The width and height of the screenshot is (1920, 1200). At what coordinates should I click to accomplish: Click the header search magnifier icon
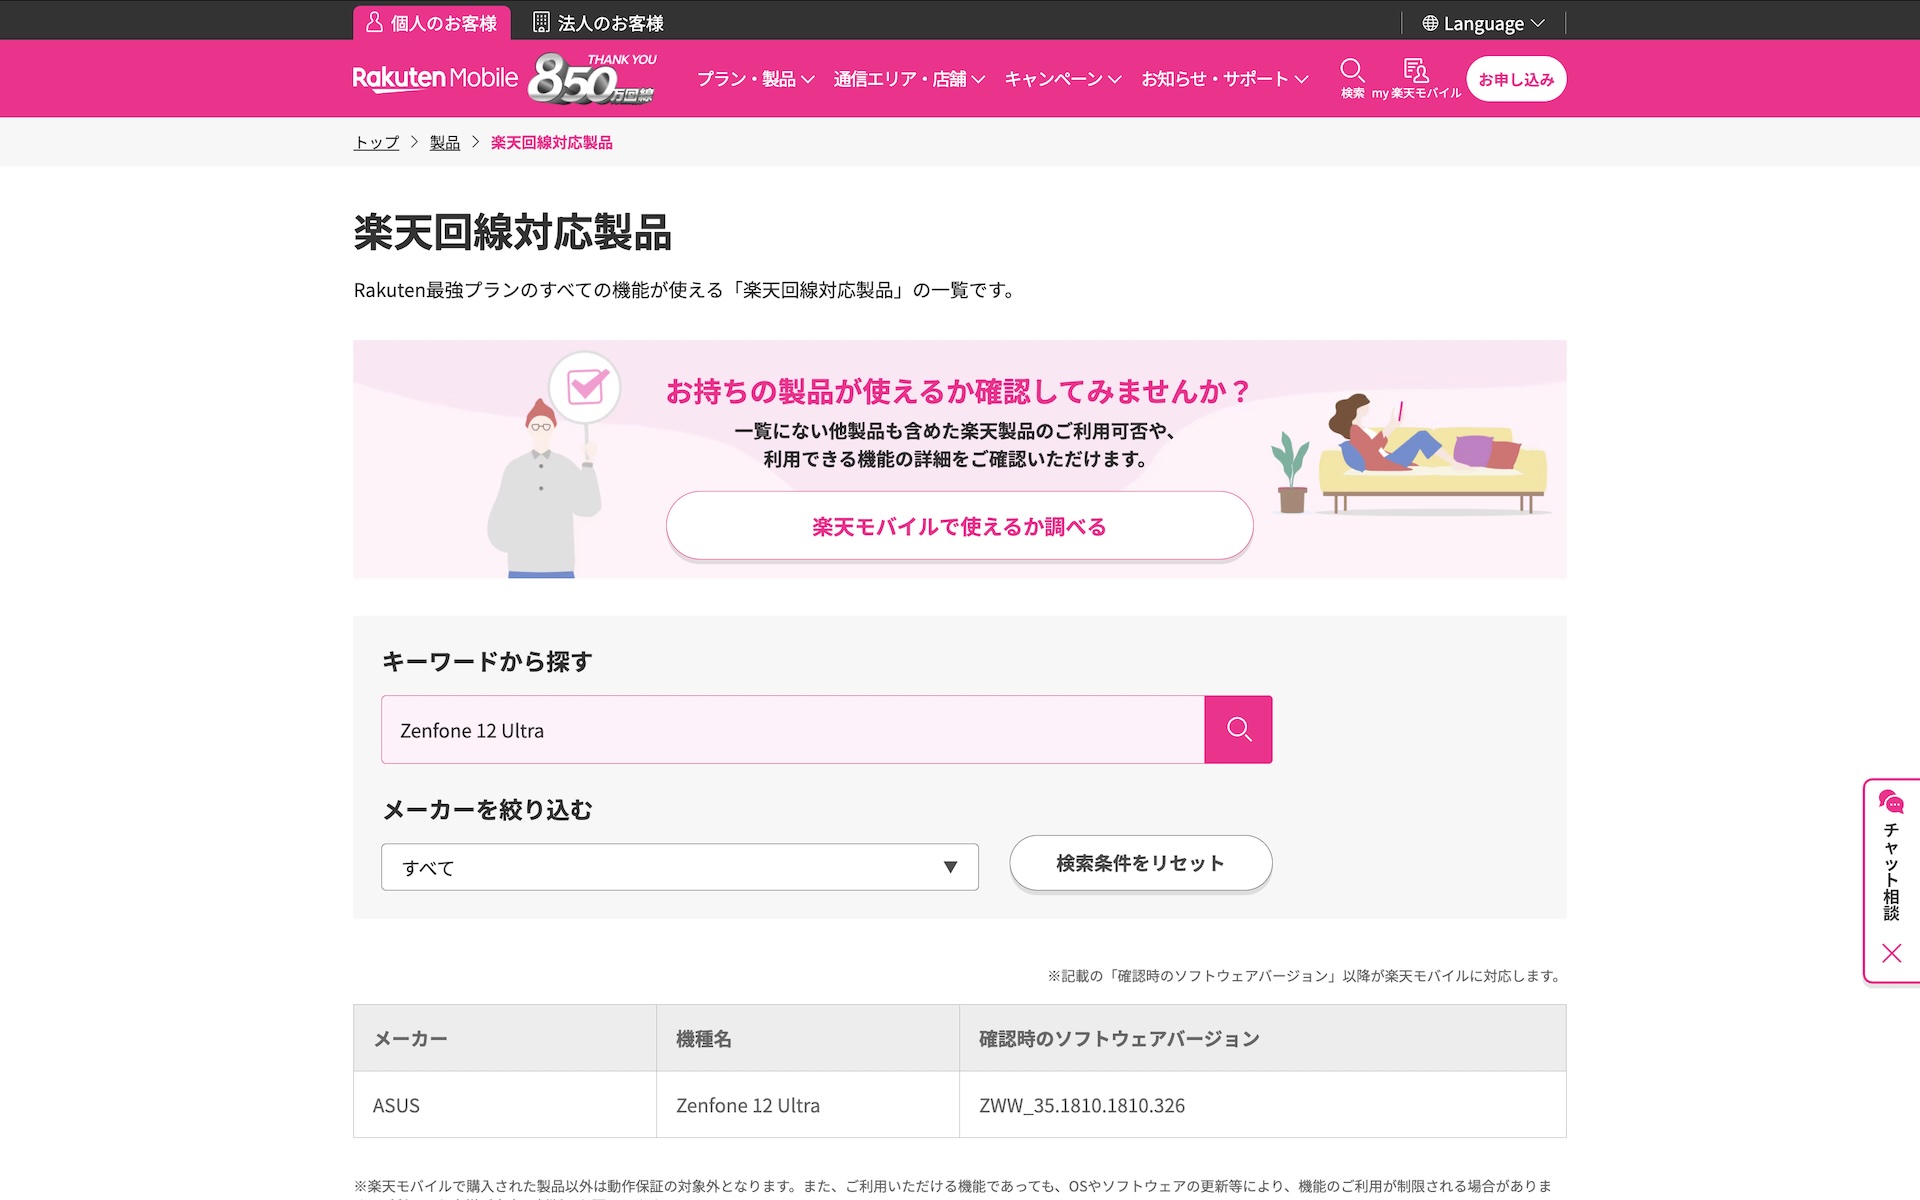tap(1352, 72)
